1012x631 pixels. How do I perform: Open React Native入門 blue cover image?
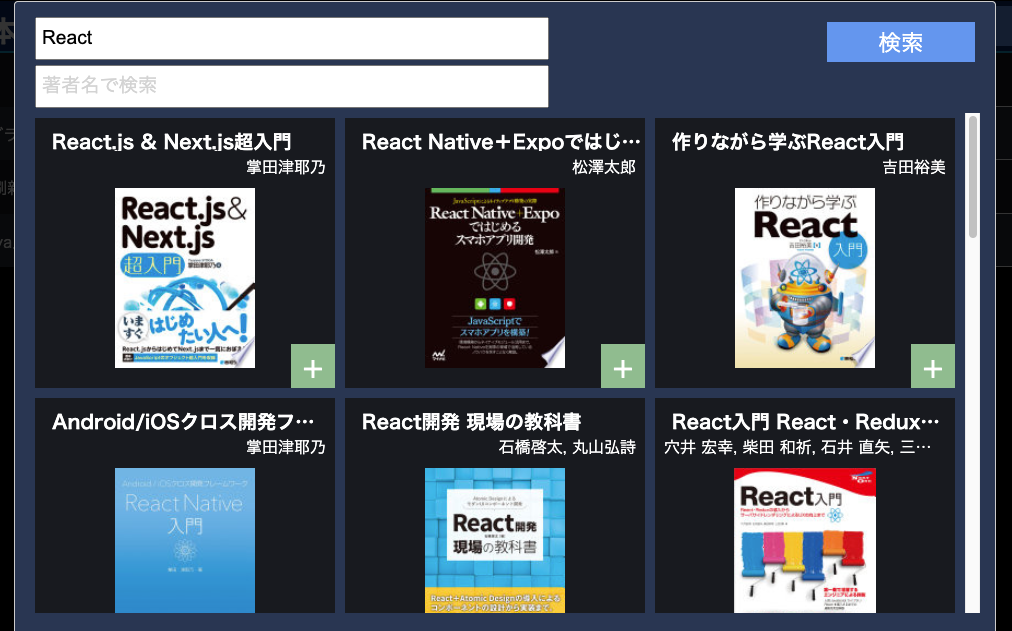185,540
